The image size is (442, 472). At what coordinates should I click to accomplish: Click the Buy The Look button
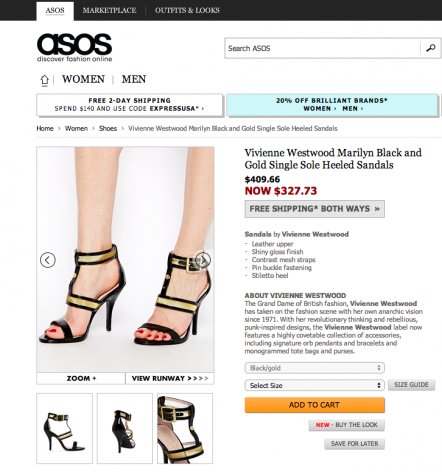346,425
